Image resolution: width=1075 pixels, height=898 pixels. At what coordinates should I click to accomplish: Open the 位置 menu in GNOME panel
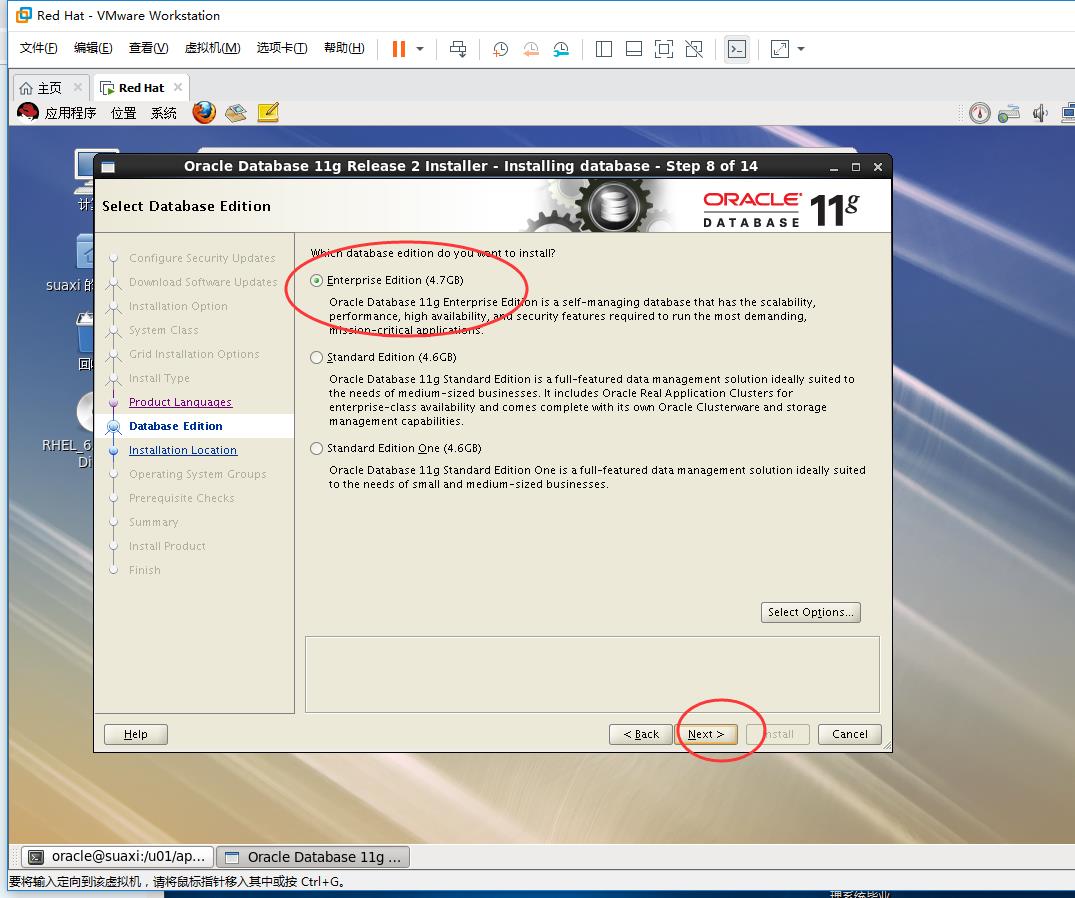pos(123,113)
